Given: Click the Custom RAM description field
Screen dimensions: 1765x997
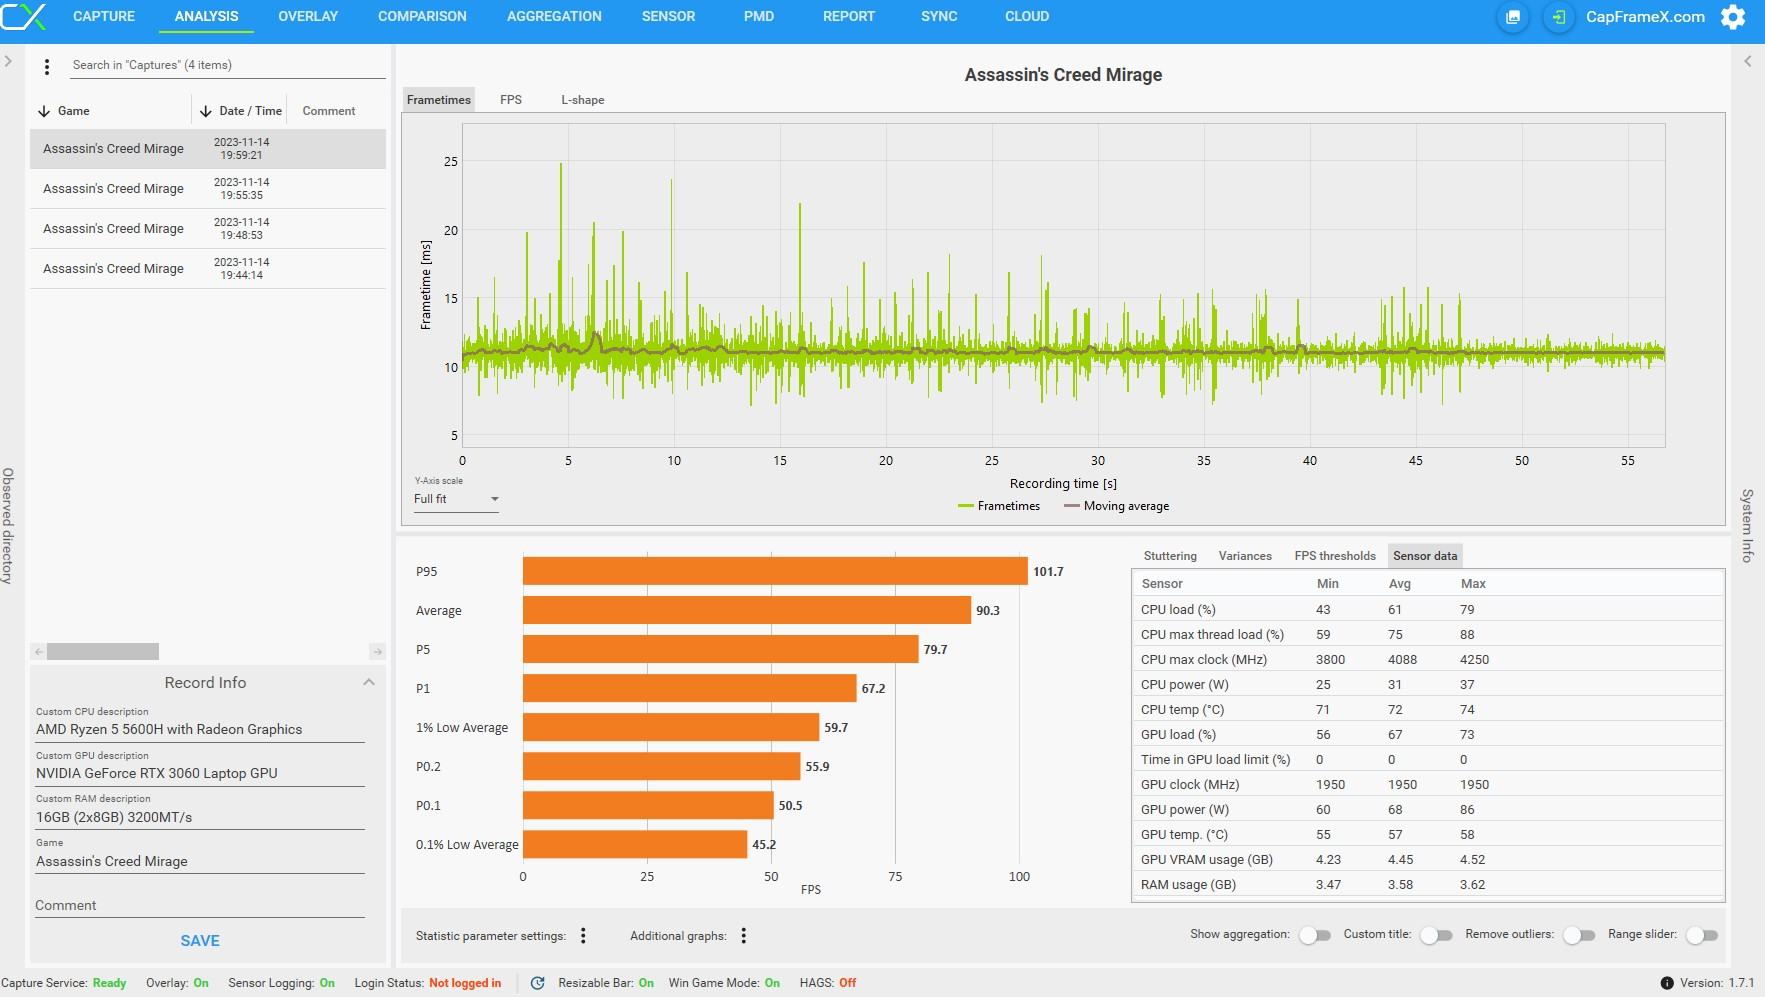Looking at the screenshot, I should pyautogui.click(x=200, y=818).
